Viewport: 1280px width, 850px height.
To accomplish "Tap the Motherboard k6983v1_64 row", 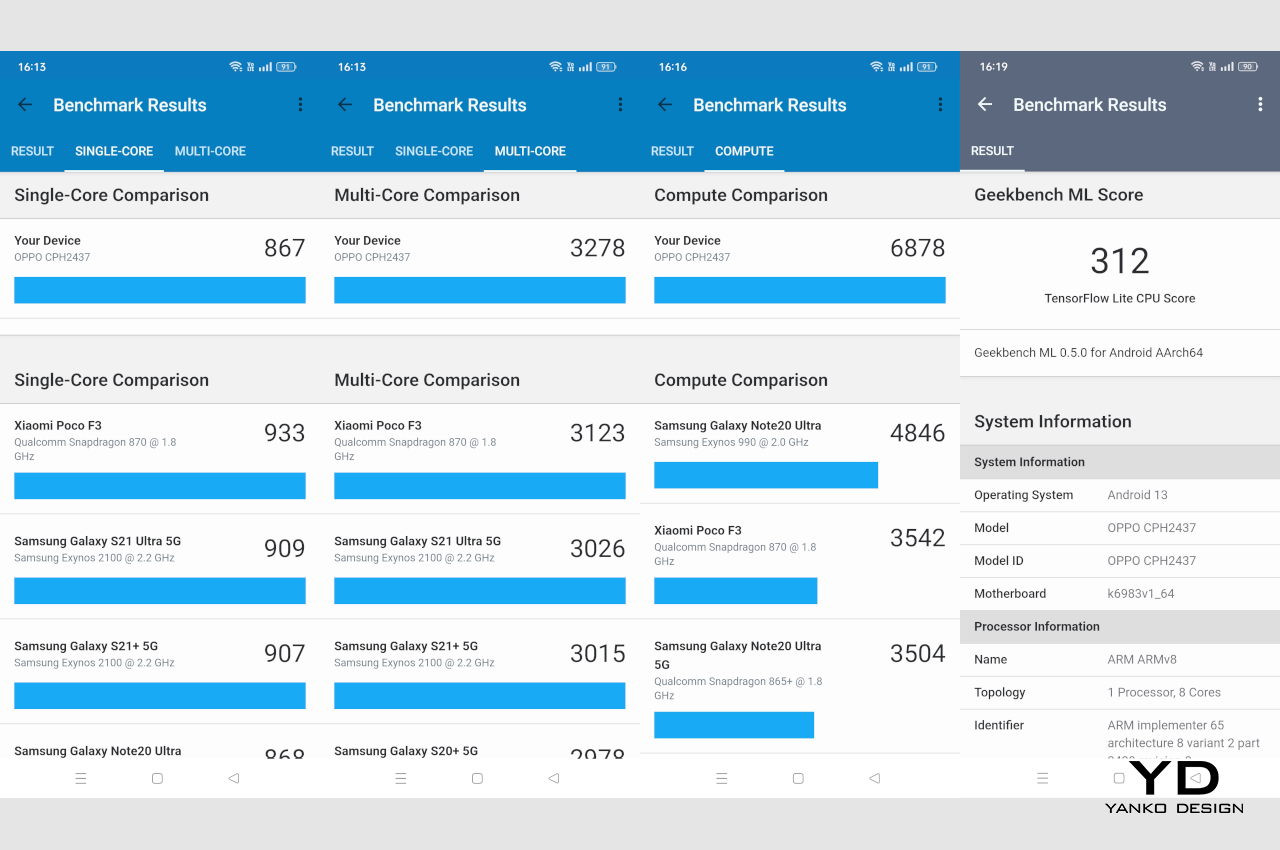I will point(1120,594).
